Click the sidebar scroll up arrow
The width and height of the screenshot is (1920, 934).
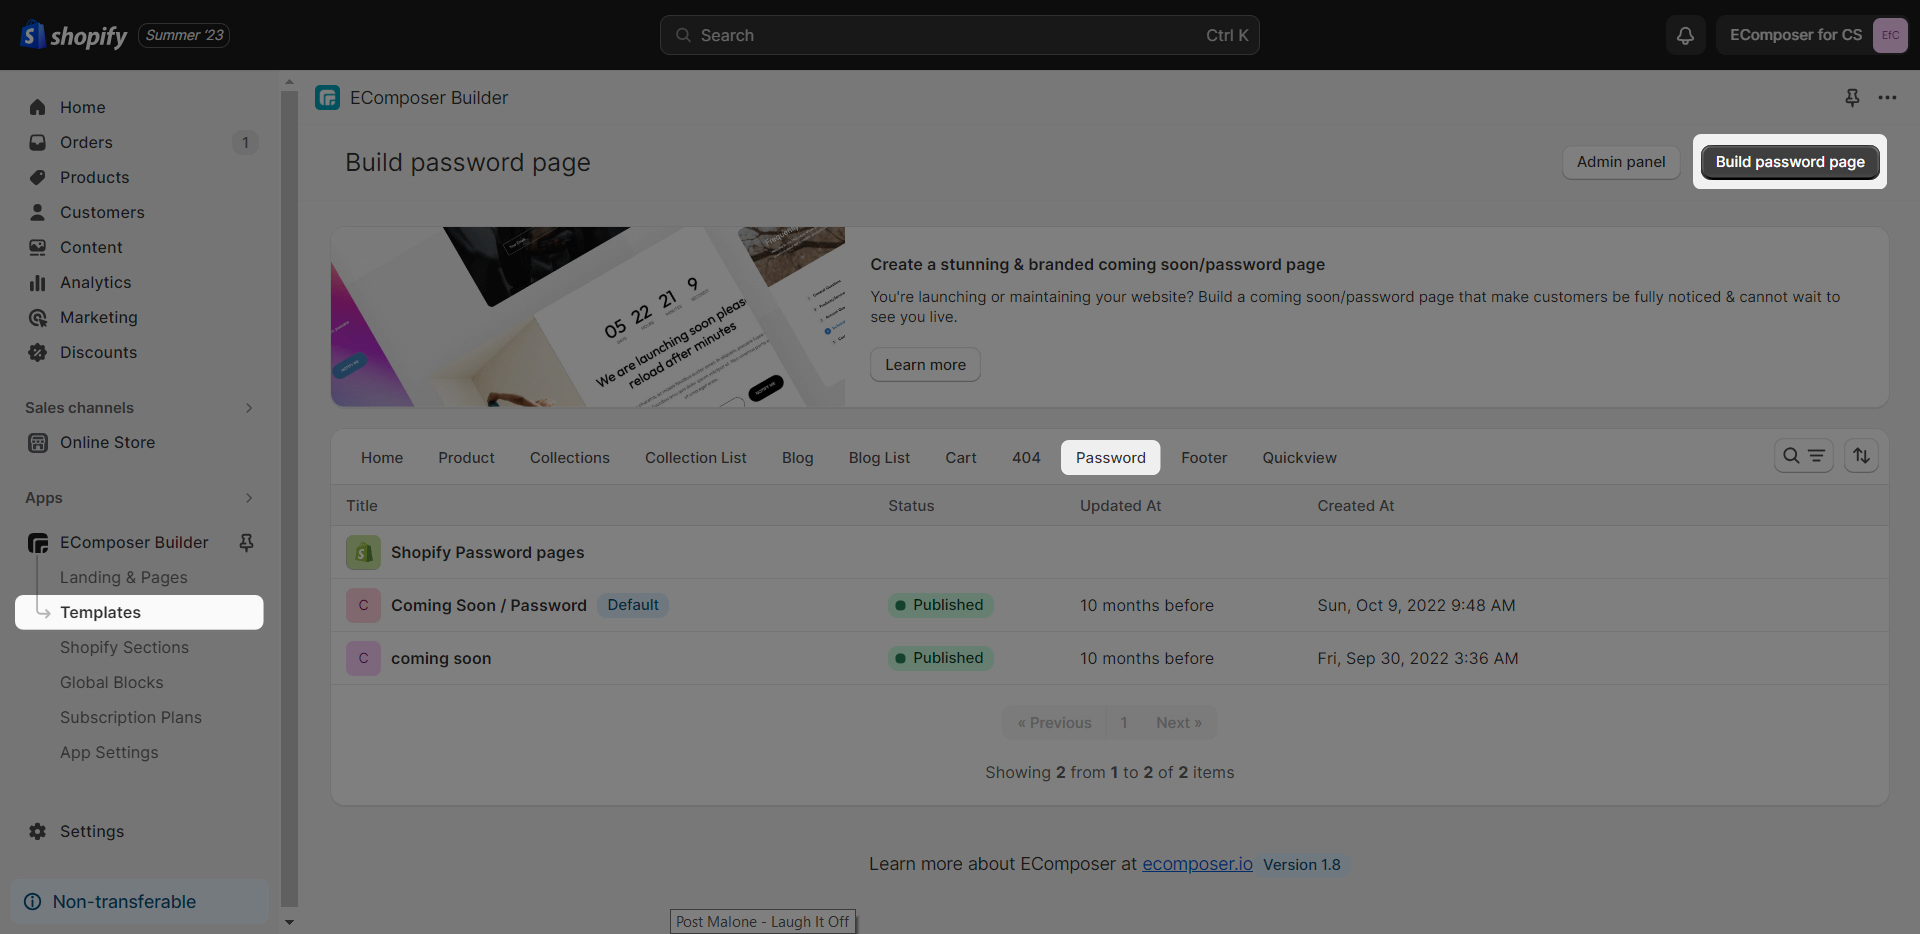click(289, 82)
